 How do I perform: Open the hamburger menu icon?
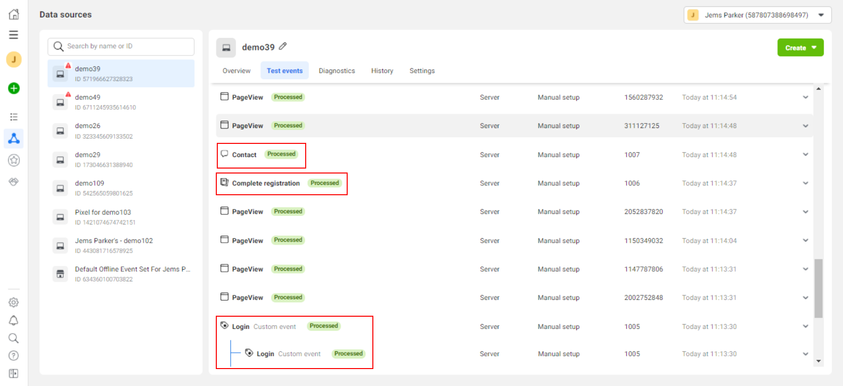pos(14,35)
